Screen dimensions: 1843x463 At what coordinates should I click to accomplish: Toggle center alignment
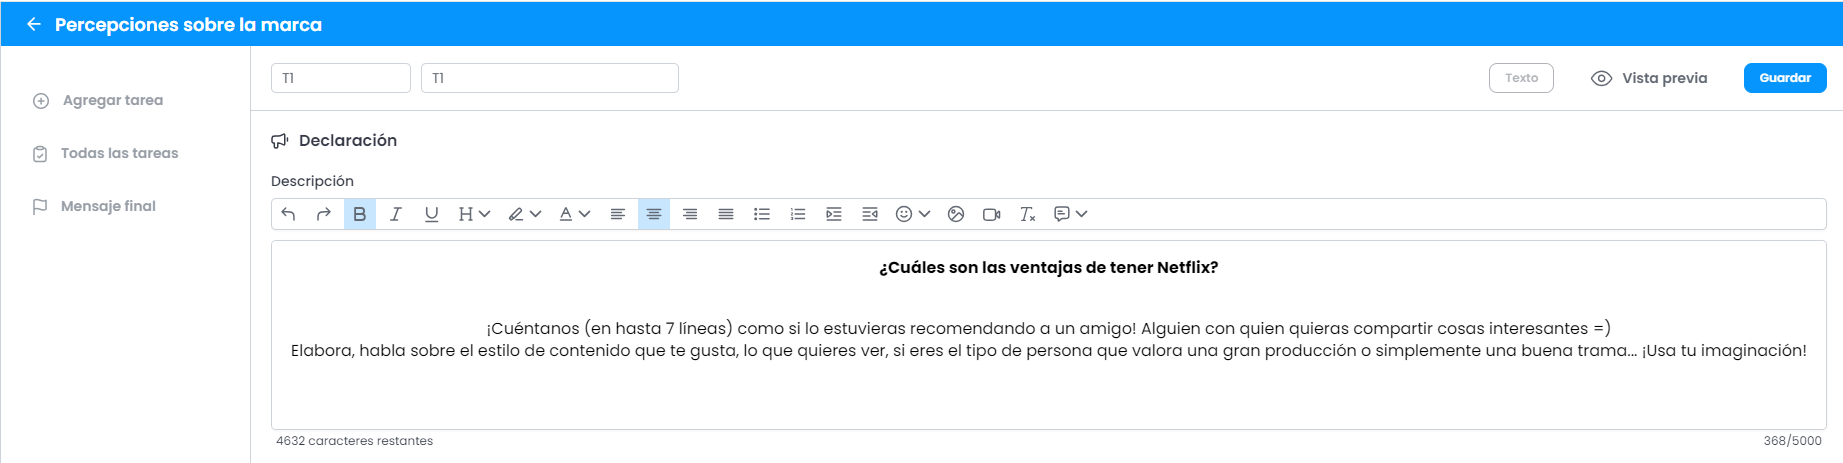click(654, 214)
